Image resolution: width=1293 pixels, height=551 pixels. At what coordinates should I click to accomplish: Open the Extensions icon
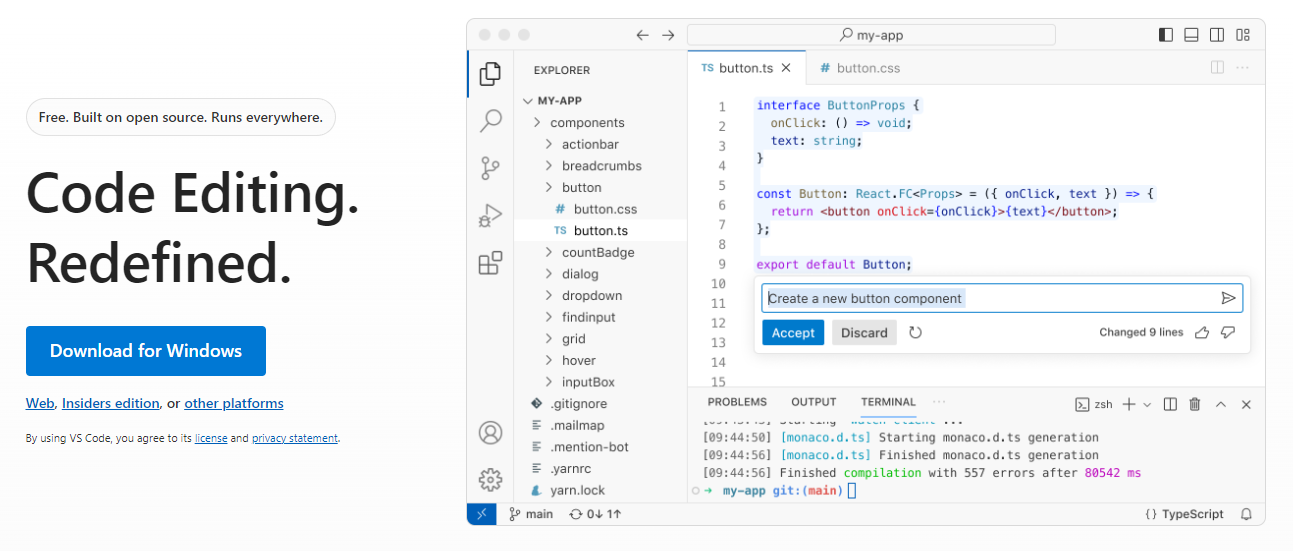[490, 263]
